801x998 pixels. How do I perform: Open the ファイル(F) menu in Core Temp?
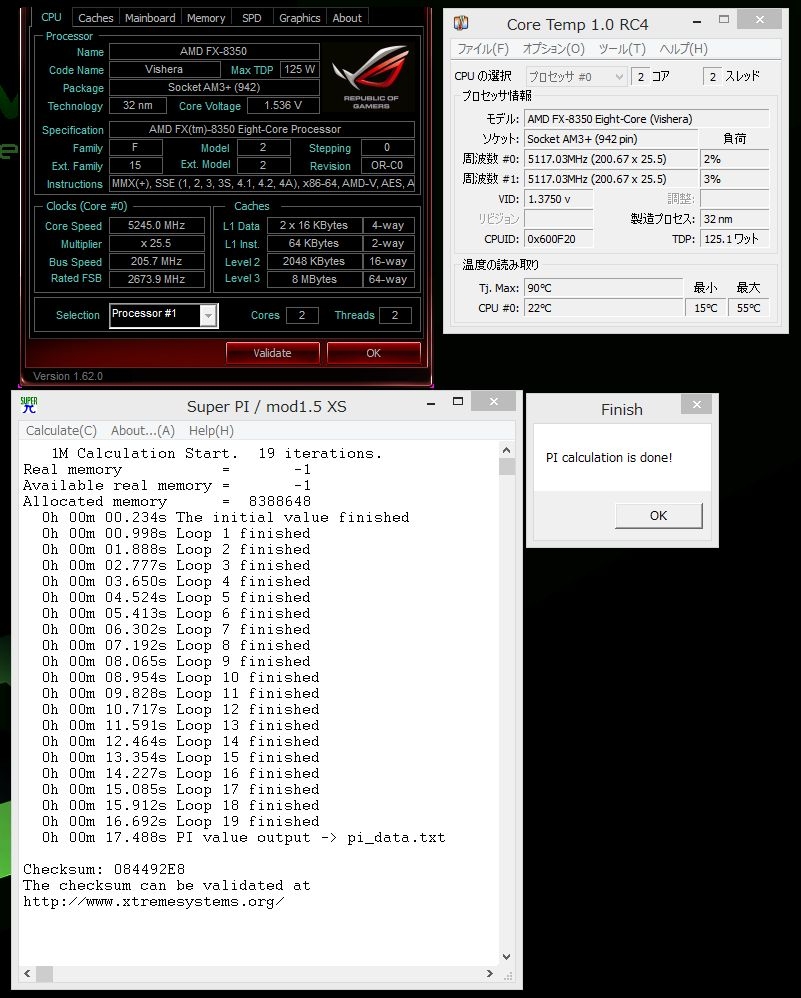point(483,49)
